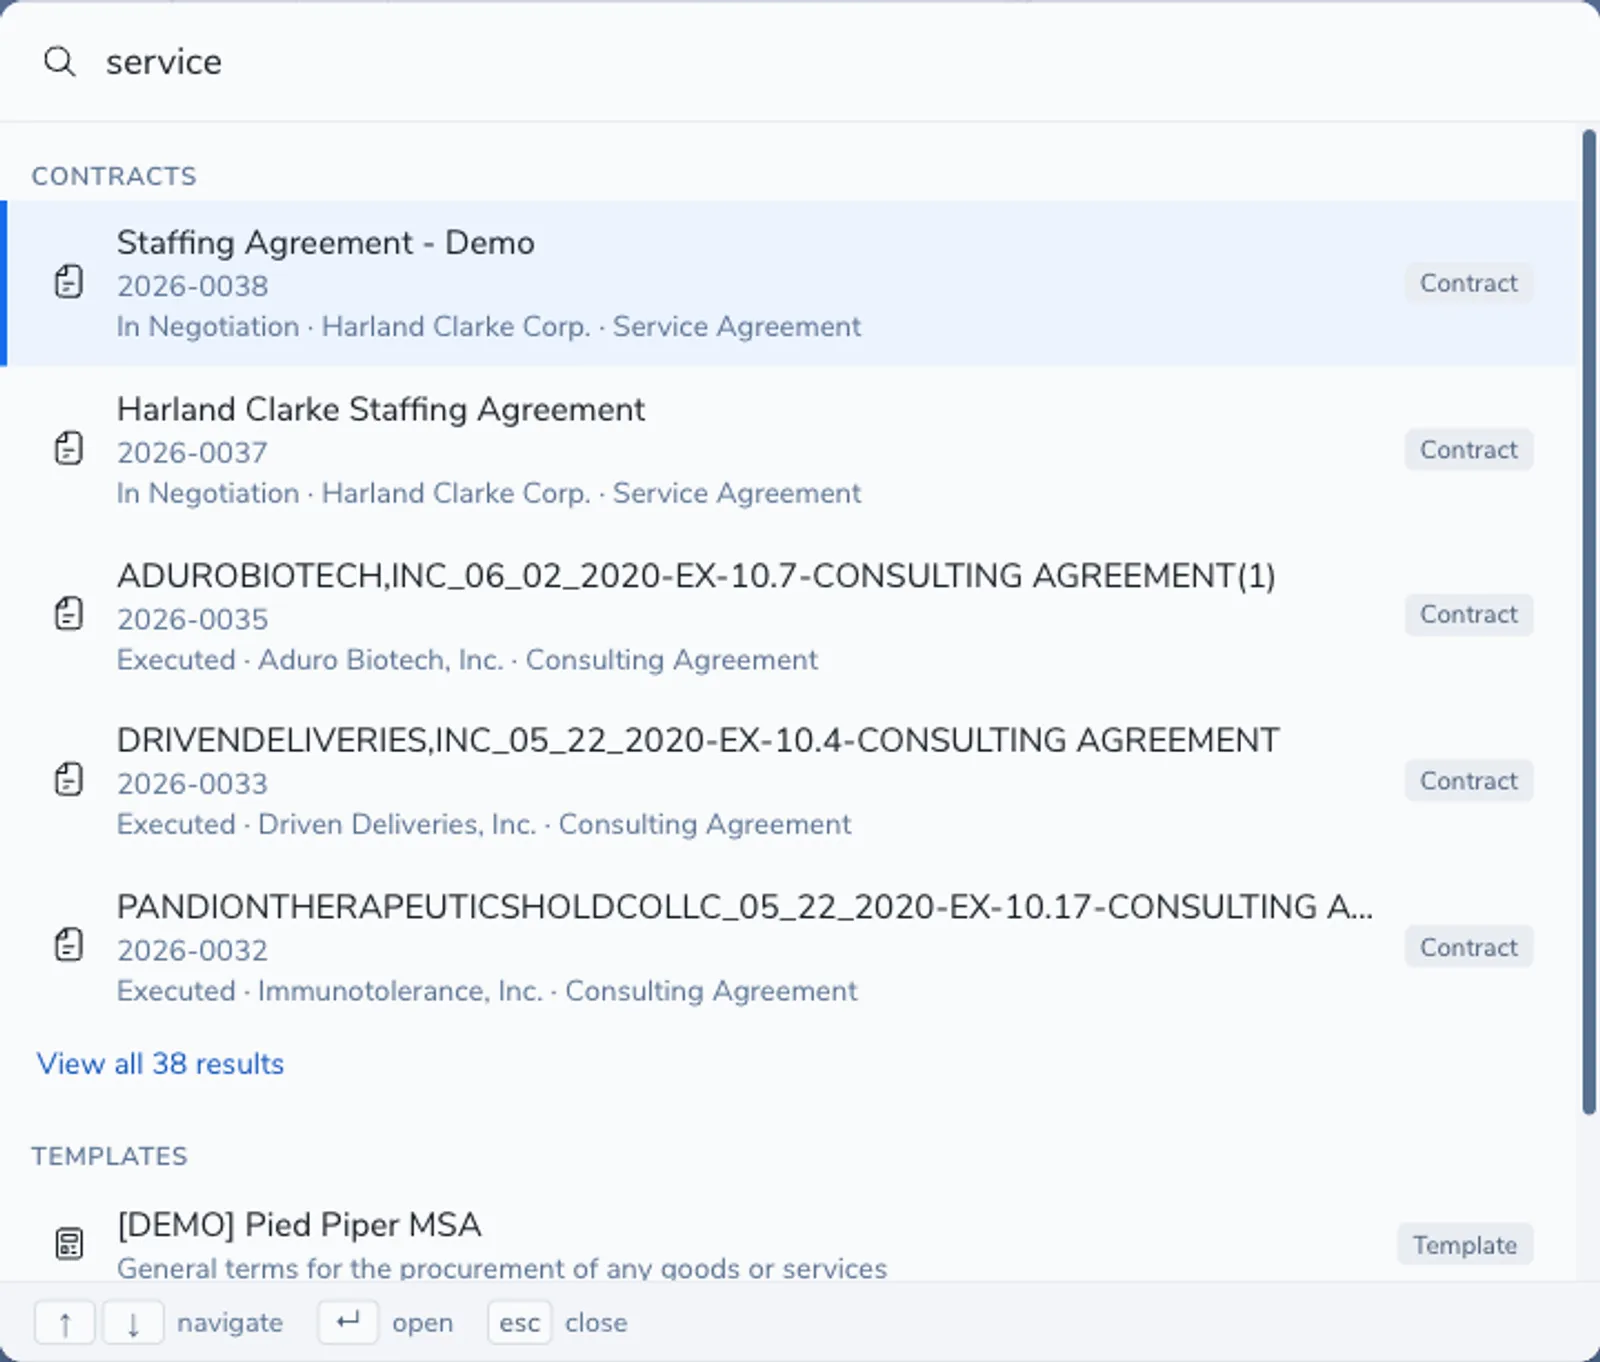Click document icon beside the ADUROBIOTECH contract

pos(68,614)
